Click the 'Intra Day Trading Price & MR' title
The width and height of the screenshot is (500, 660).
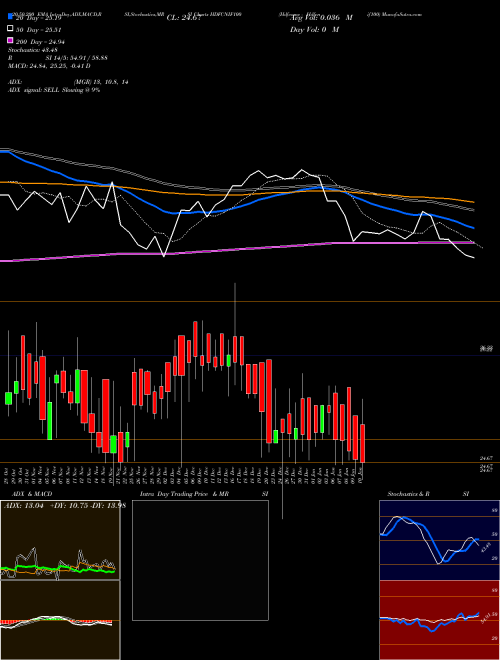pos(184,494)
